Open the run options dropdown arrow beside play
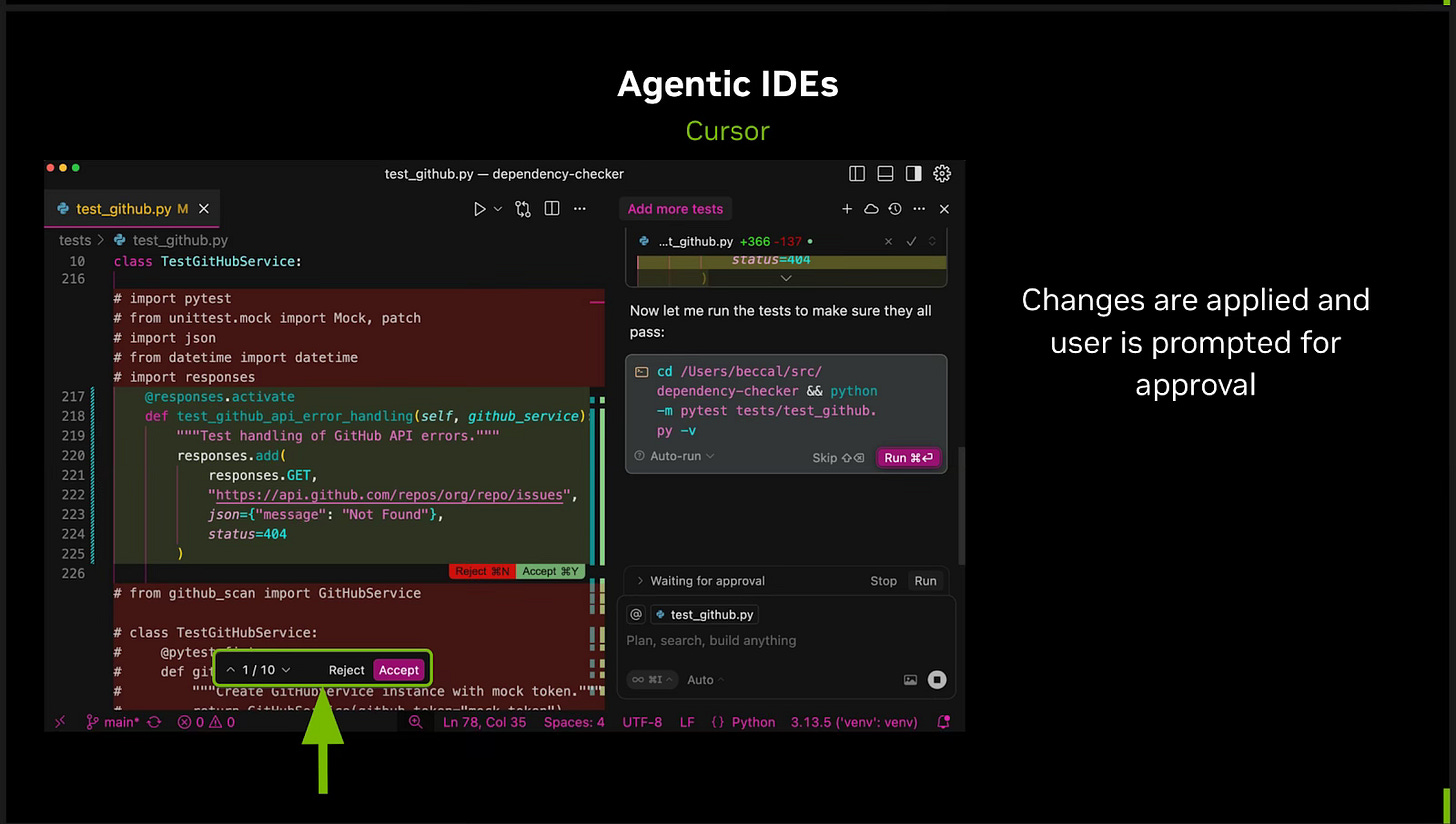1456x824 pixels. pos(497,209)
